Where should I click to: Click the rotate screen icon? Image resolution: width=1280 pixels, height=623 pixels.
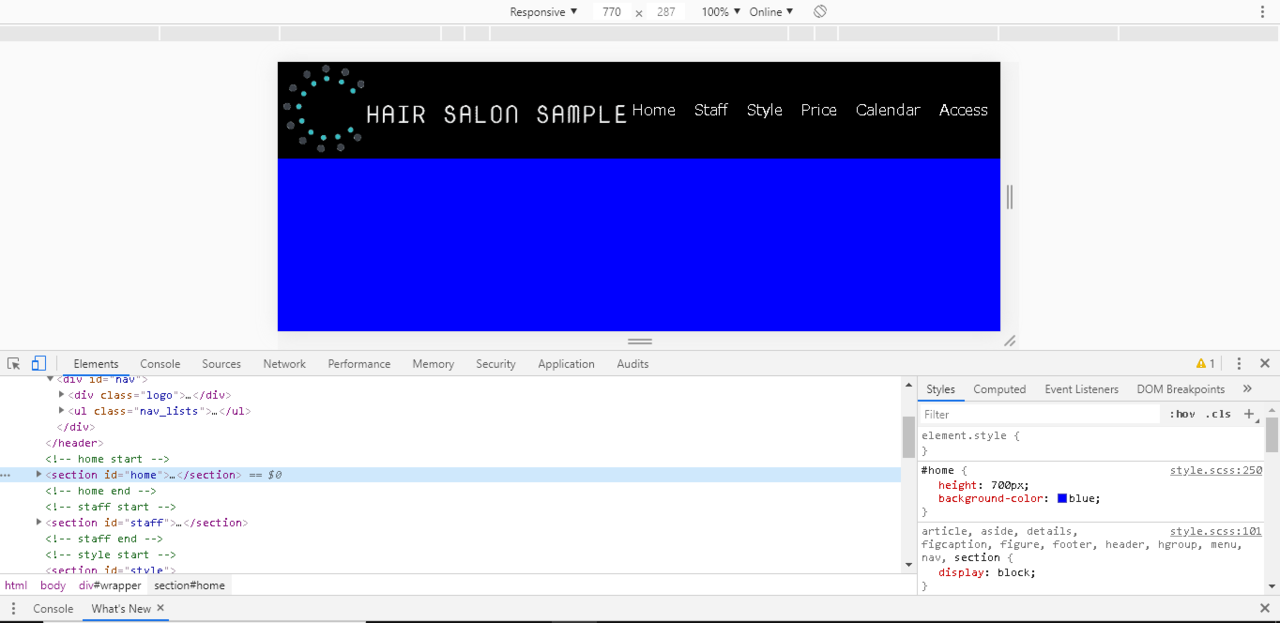tap(820, 12)
